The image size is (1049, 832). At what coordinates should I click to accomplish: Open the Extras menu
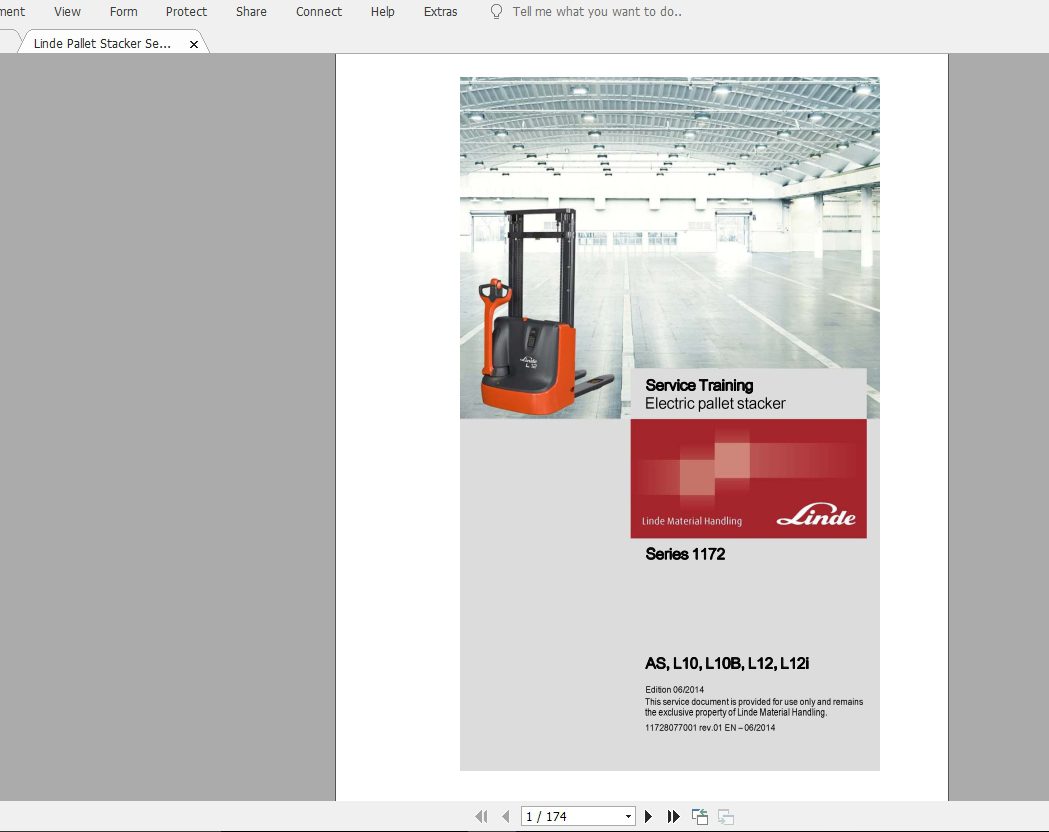tap(440, 11)
